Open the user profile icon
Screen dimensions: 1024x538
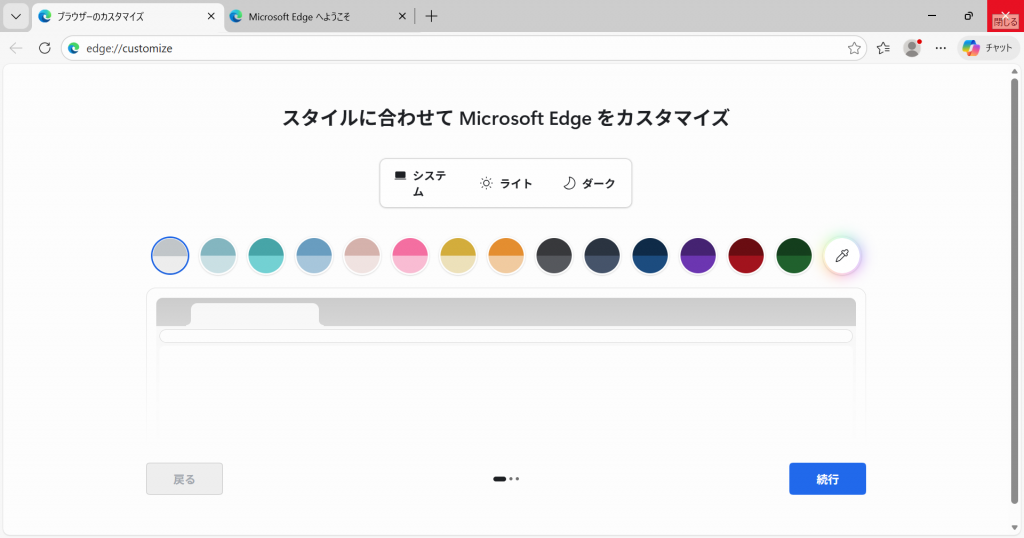pos(911,48)
